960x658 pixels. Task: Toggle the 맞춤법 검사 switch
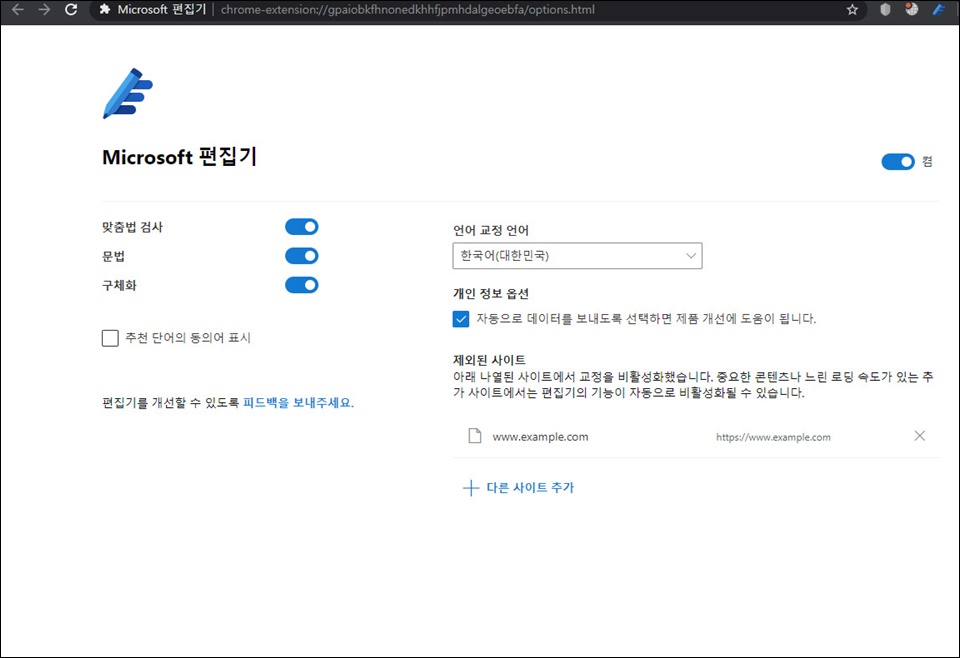point(302,227)
